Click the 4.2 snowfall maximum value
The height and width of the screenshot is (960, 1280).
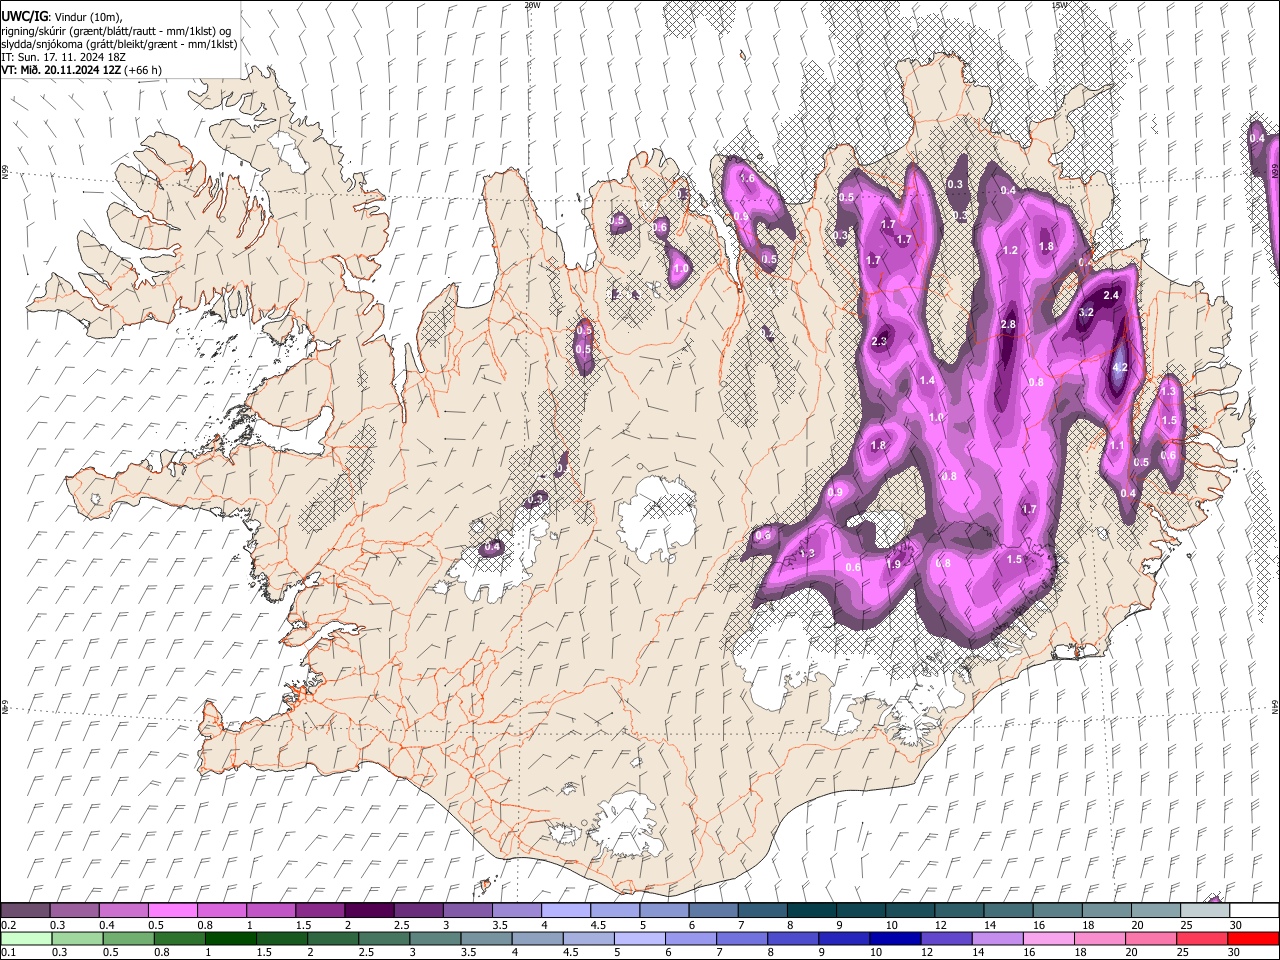click(1120, 368)
